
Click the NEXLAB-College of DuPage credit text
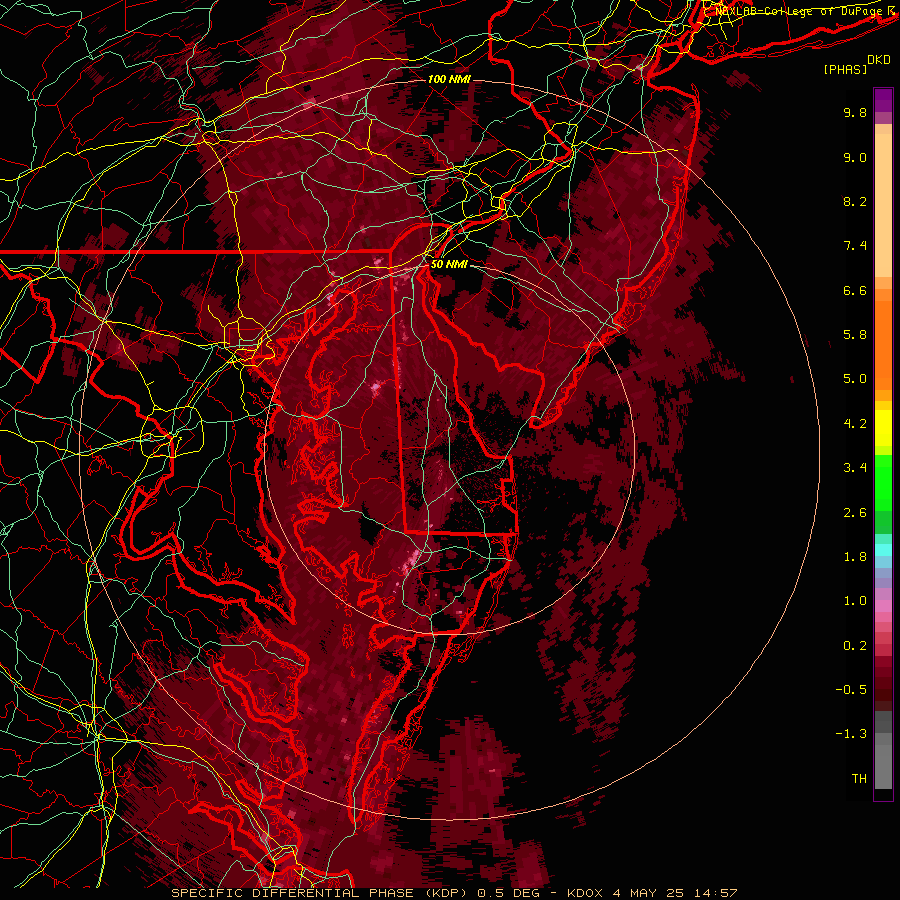point(798,11)
